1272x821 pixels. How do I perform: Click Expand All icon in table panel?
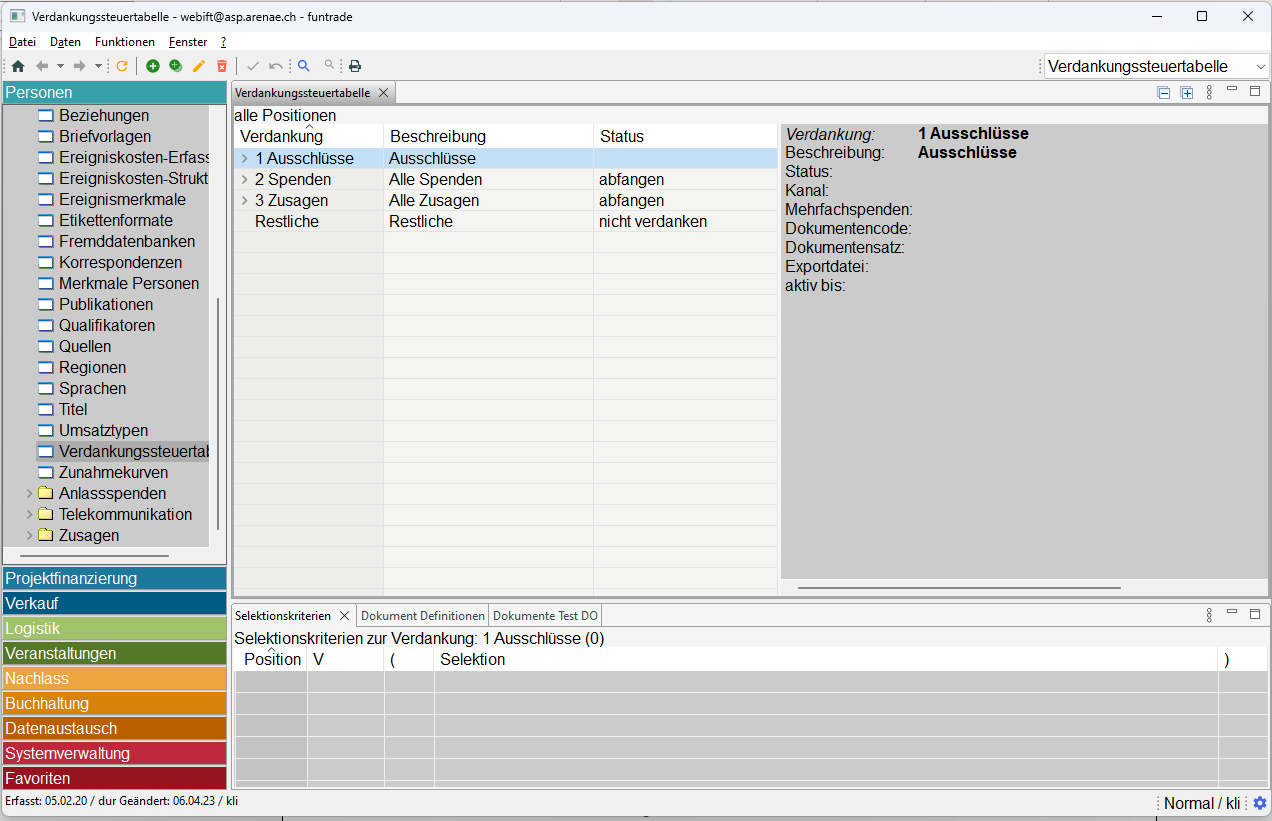pos(1187,93)
